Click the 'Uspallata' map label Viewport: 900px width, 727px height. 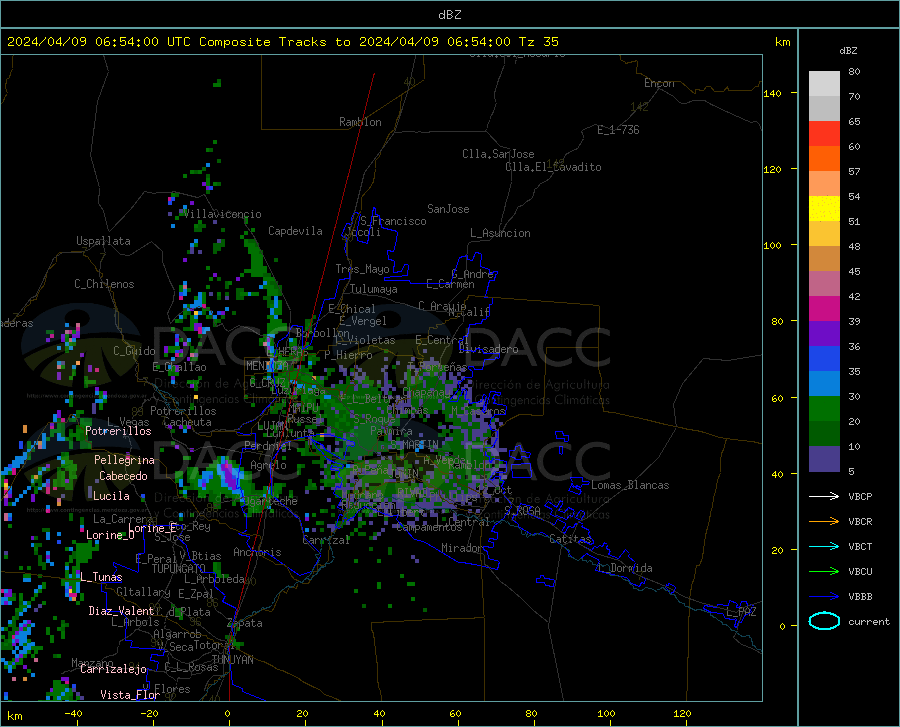[x=103, y=241]
